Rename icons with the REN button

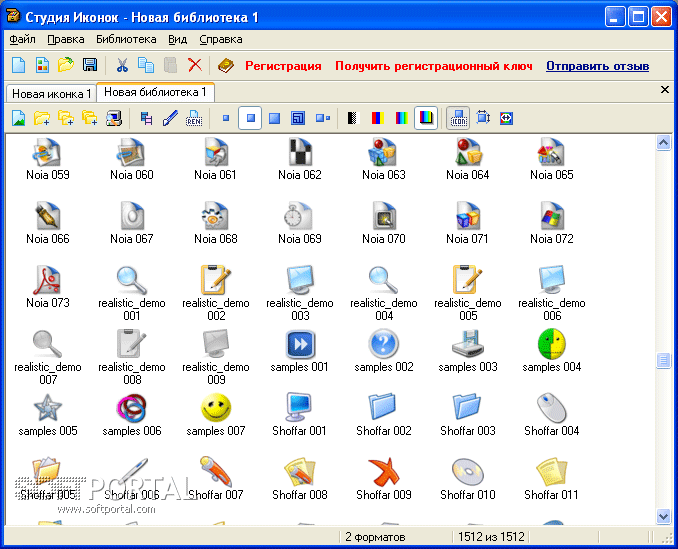click(x=194, y=118)
